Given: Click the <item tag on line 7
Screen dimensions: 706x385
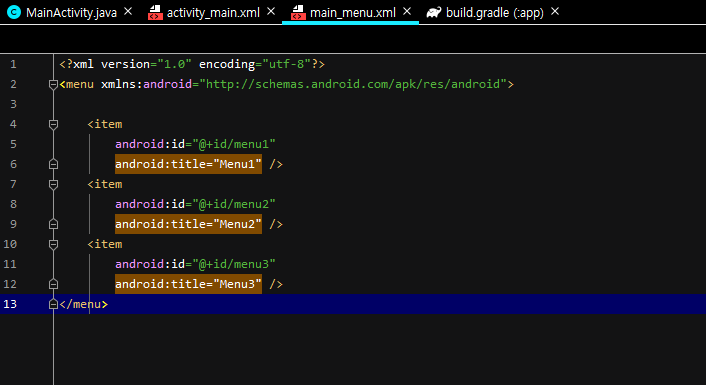Looking at the screenshot, I should [104, 184].
